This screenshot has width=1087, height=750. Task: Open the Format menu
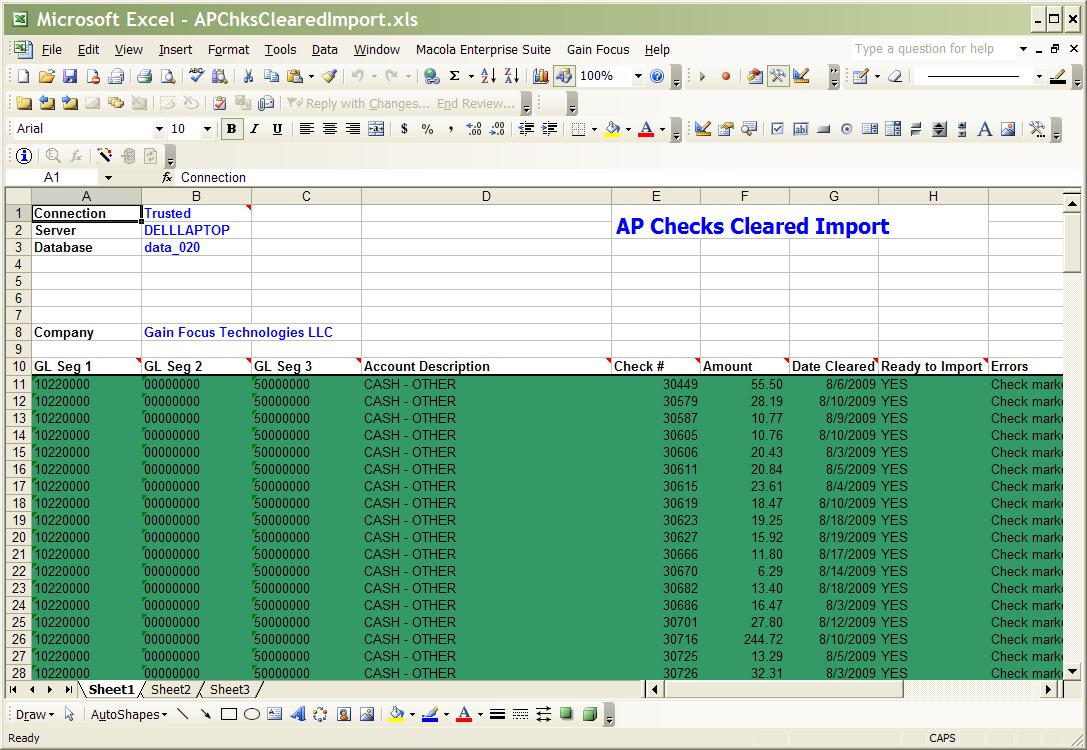[x=228, y=49]
